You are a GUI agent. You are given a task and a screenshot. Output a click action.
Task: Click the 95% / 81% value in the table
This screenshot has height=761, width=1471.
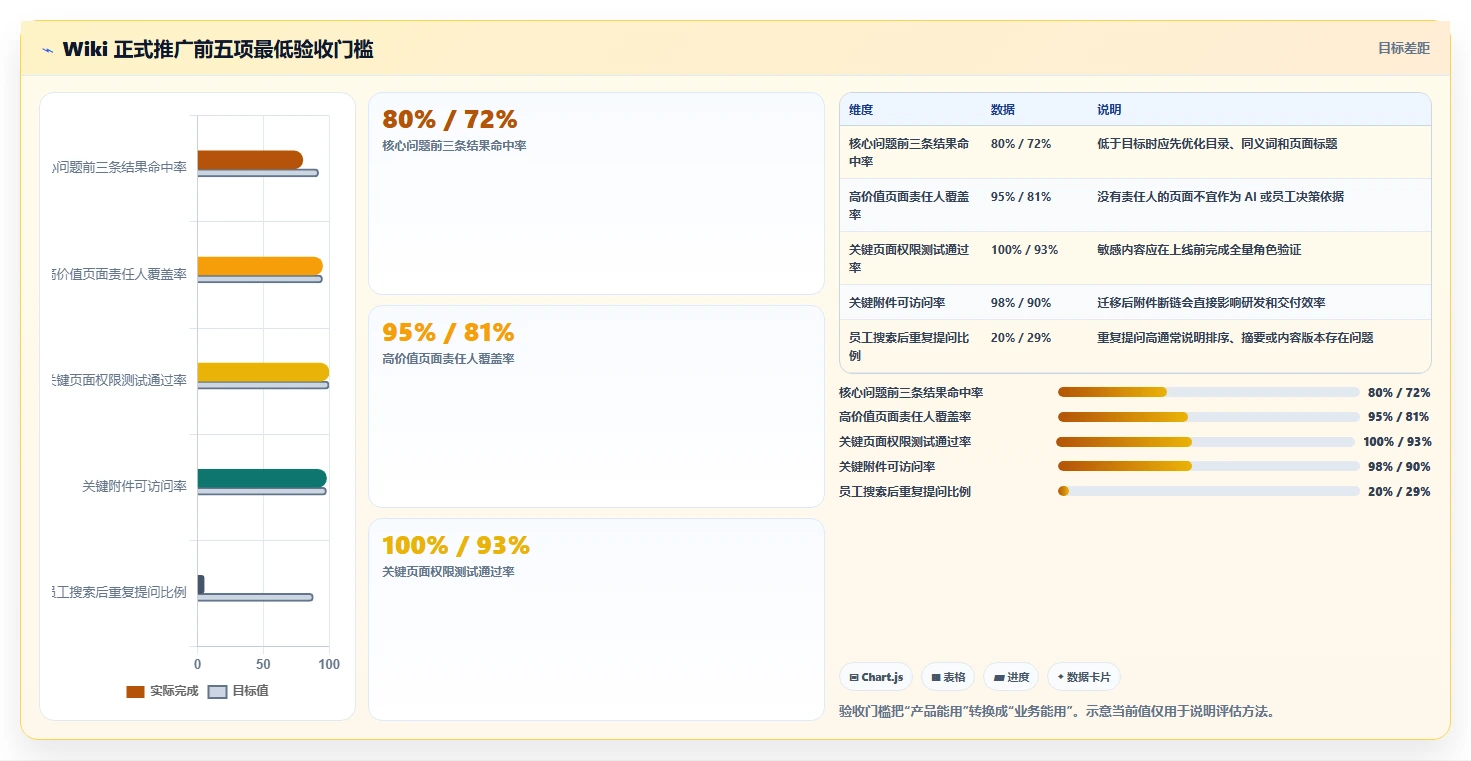pos(1021,197)
